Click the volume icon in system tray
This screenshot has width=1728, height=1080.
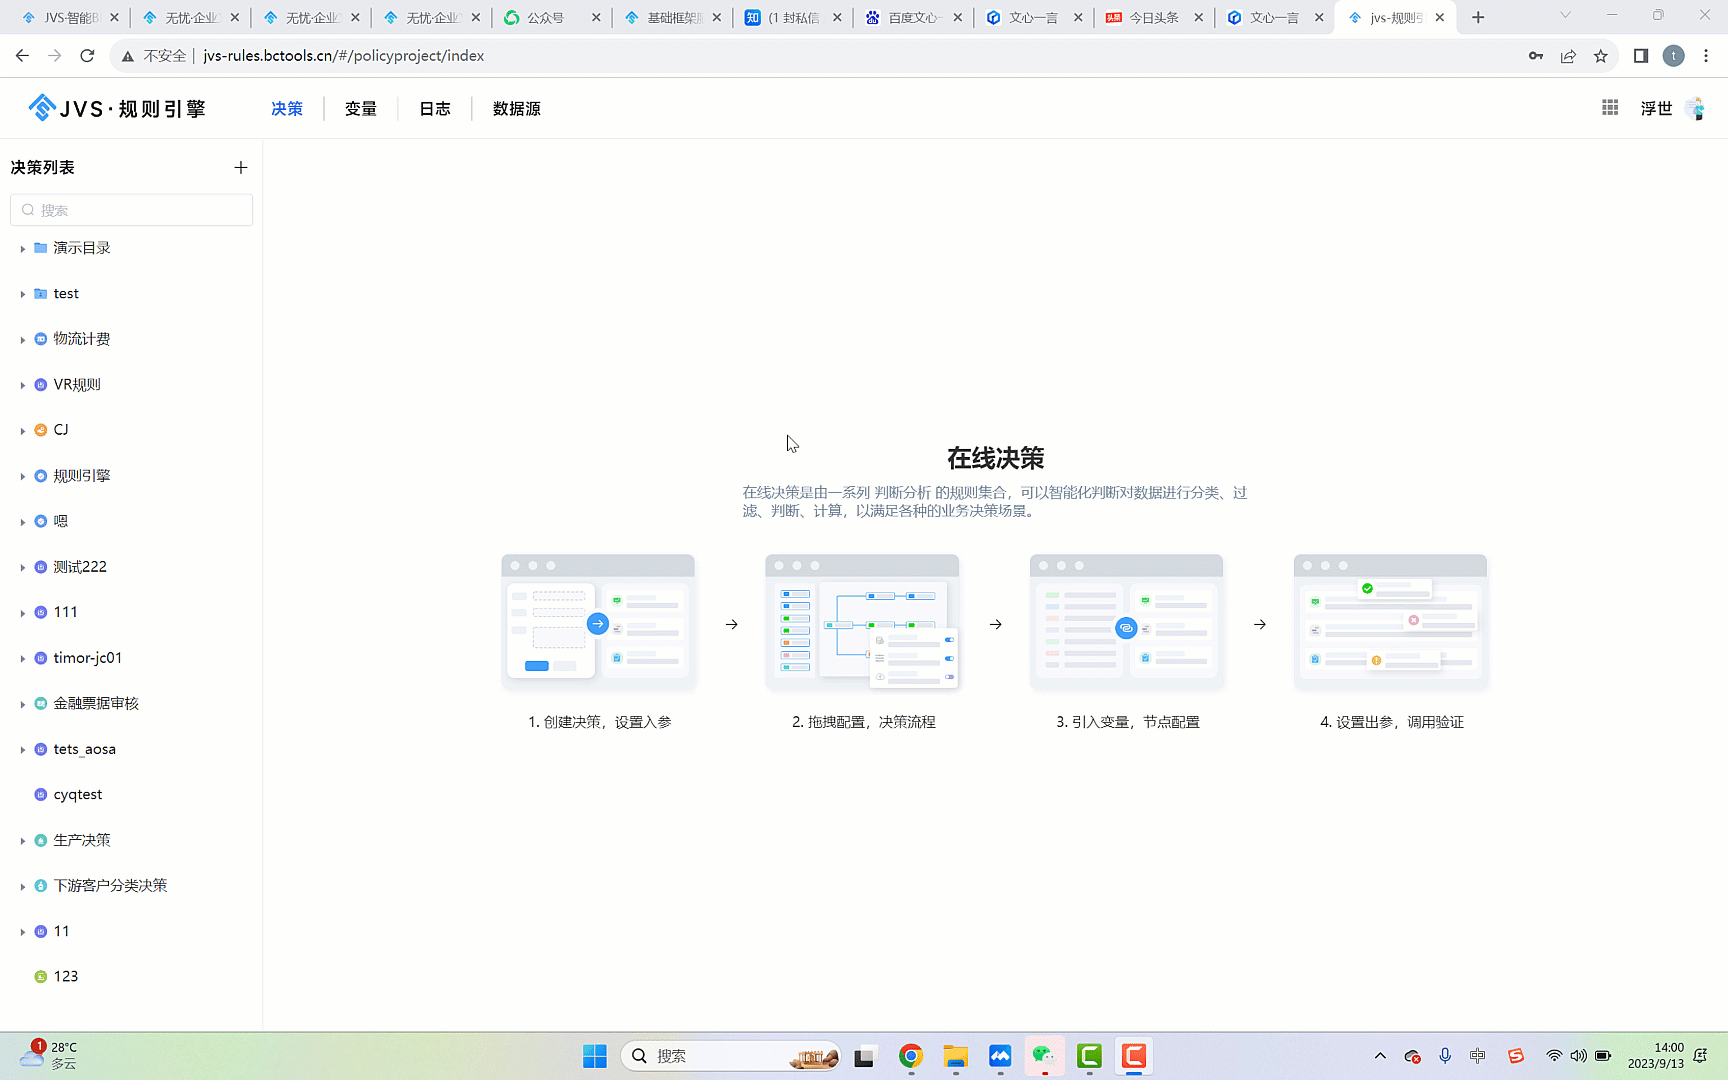[x=1578, y=1056]
